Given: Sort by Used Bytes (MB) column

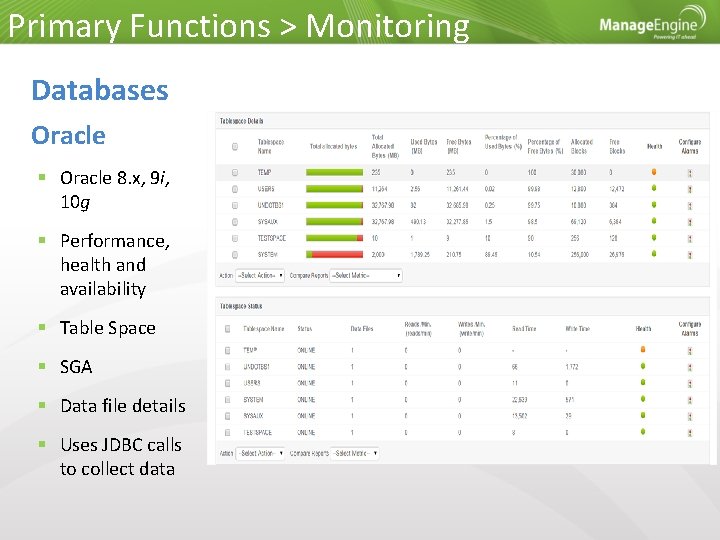Looking at the screenshot, I should [424, 146].
